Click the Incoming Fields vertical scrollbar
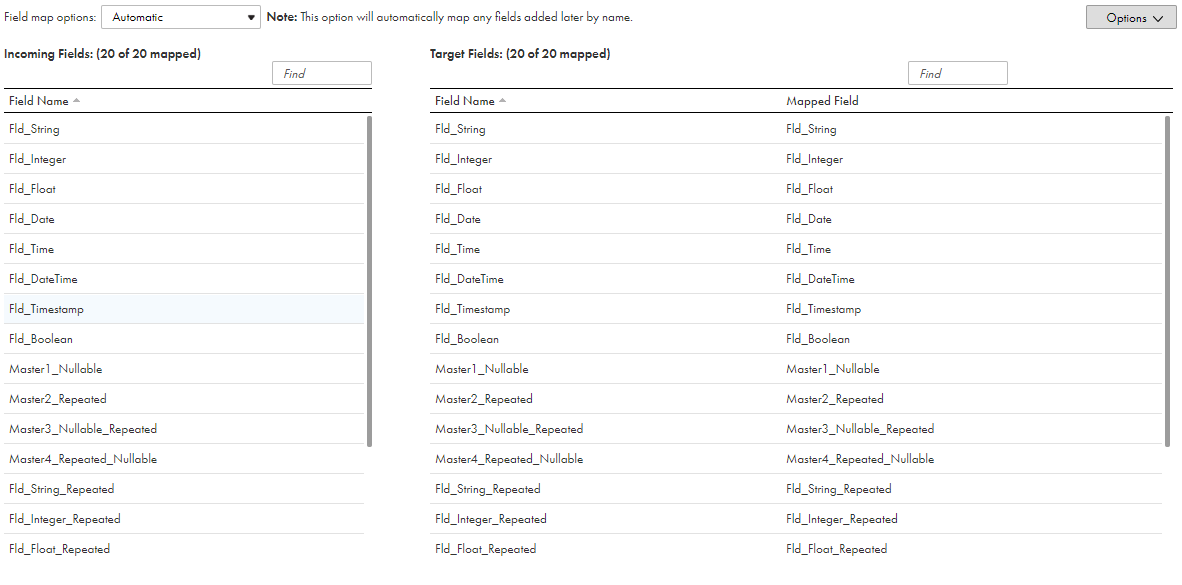The image size is (1182, 585). (x=370, y=280)
